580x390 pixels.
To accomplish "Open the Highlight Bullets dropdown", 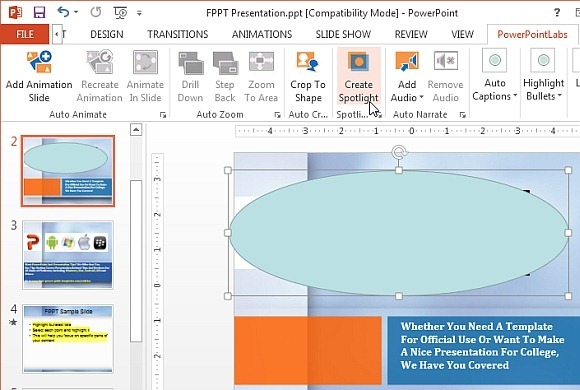I will (x=543, y=90).
